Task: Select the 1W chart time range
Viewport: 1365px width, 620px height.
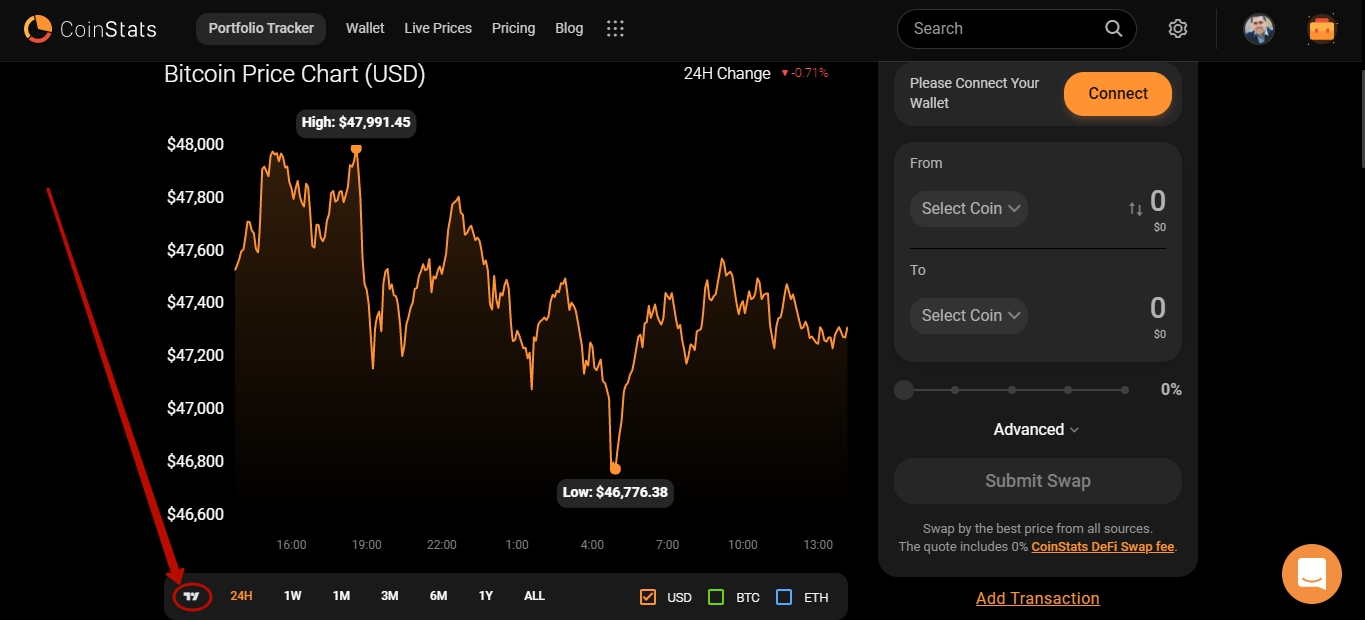Action: (292, 596)
